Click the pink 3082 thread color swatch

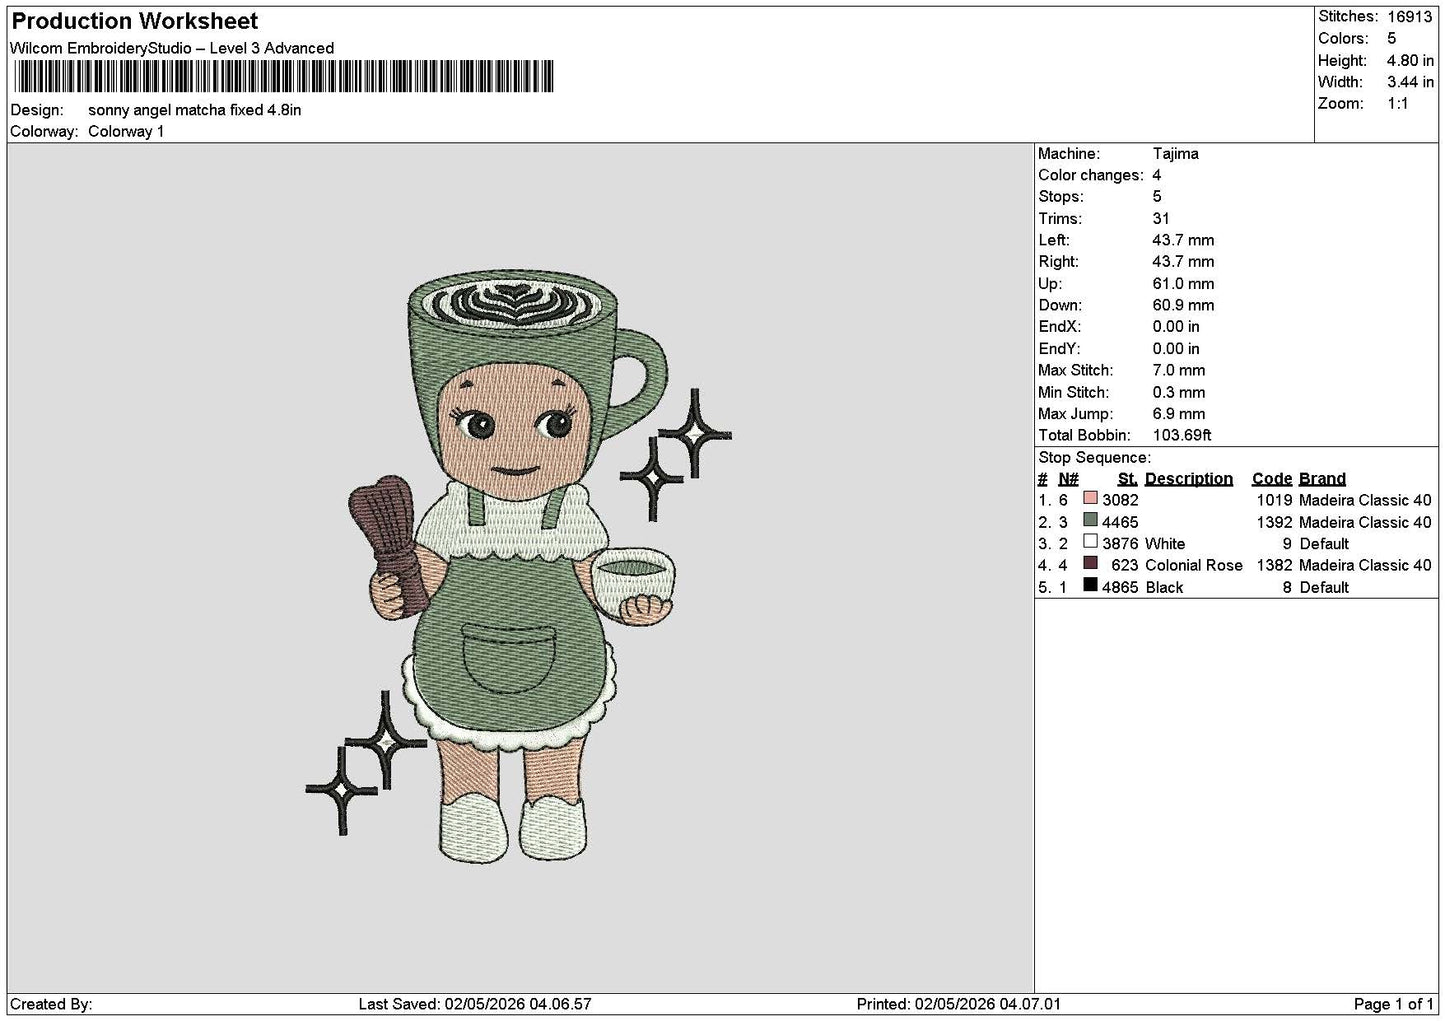[1090, 499]
